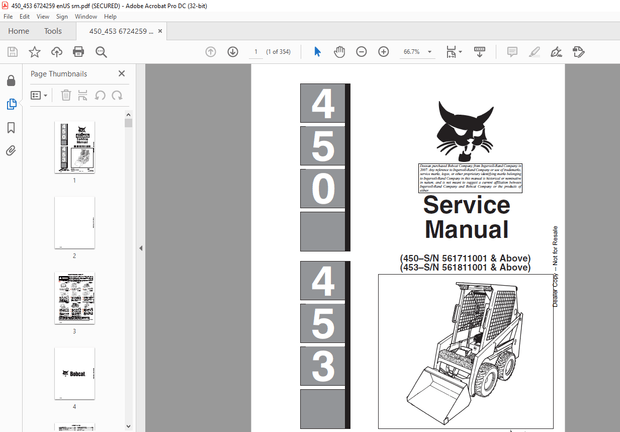Viewport: 620px width, 432px height.
Task: Delete selected page thumbnail
Action: (66, 95)
